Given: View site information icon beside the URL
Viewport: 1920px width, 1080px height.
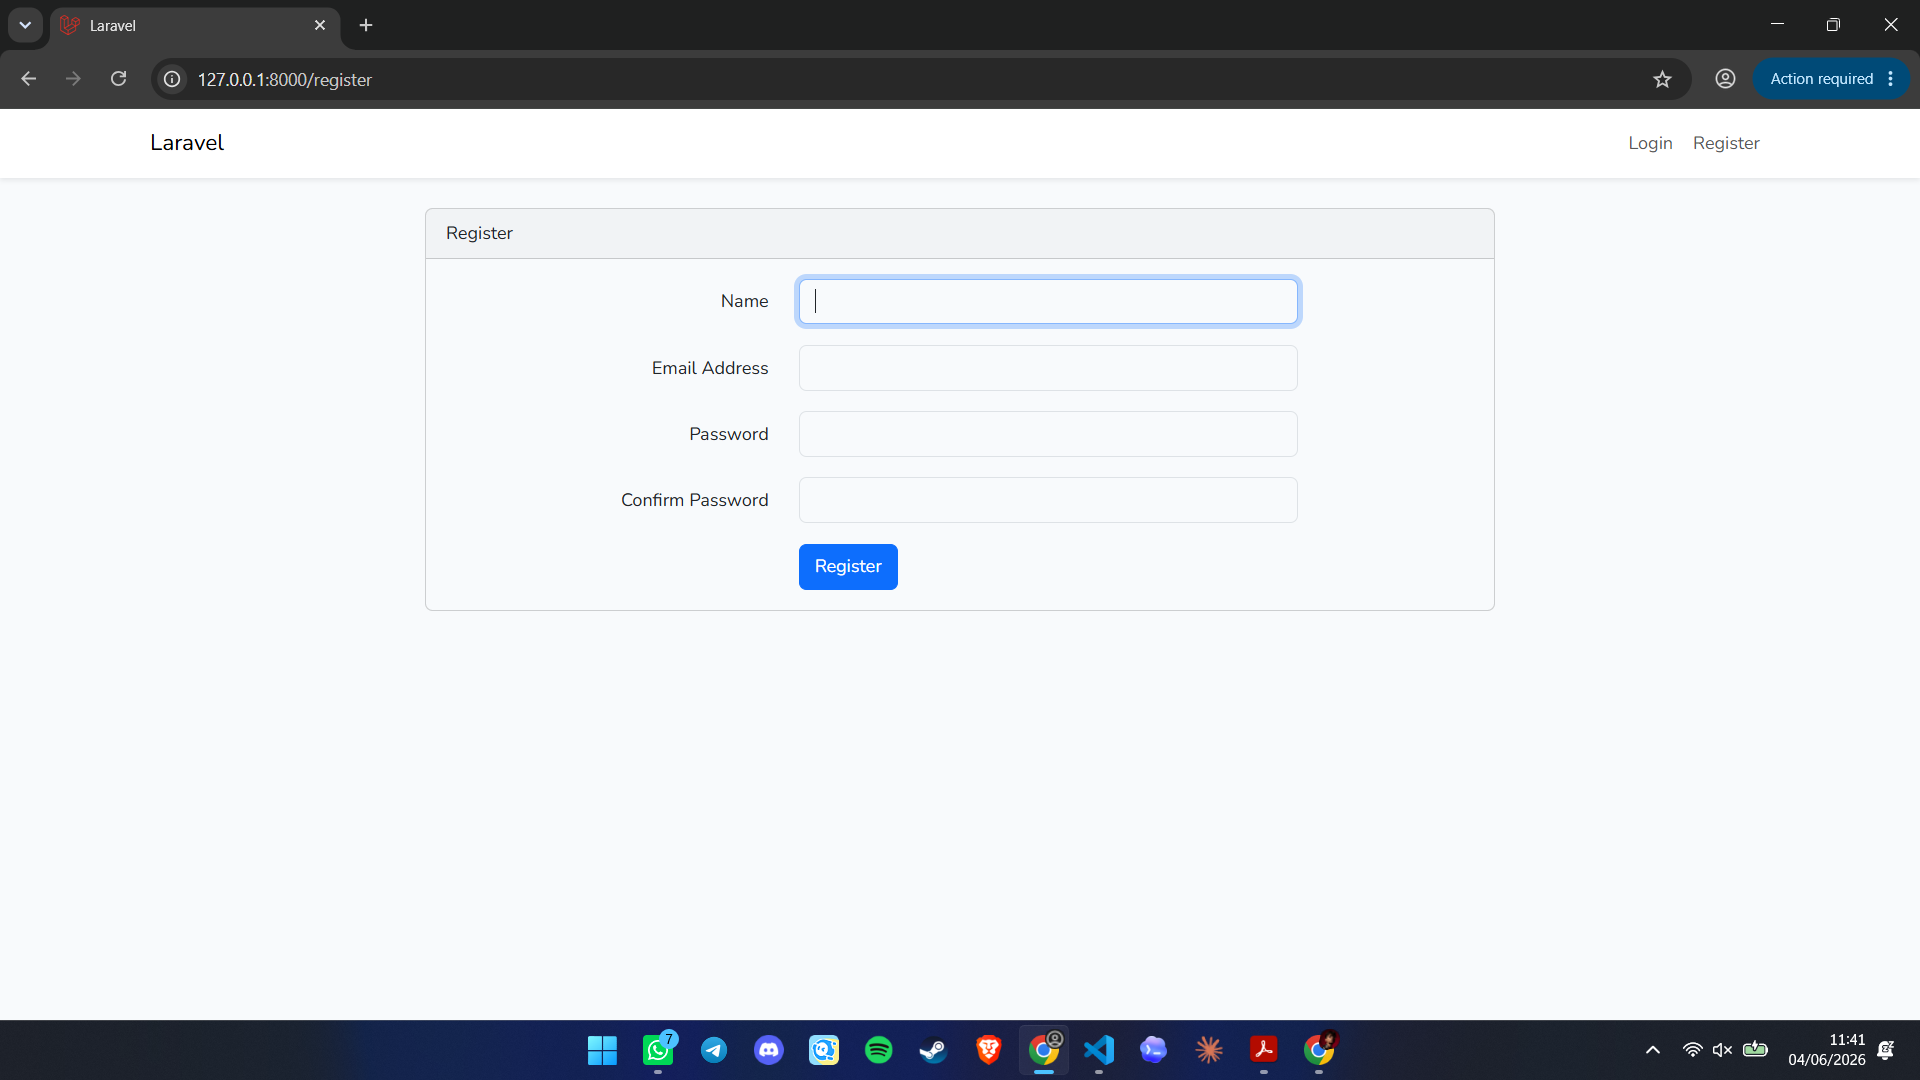Looking at the screenshot, I should pyautogui.click(x=172, y=79).
